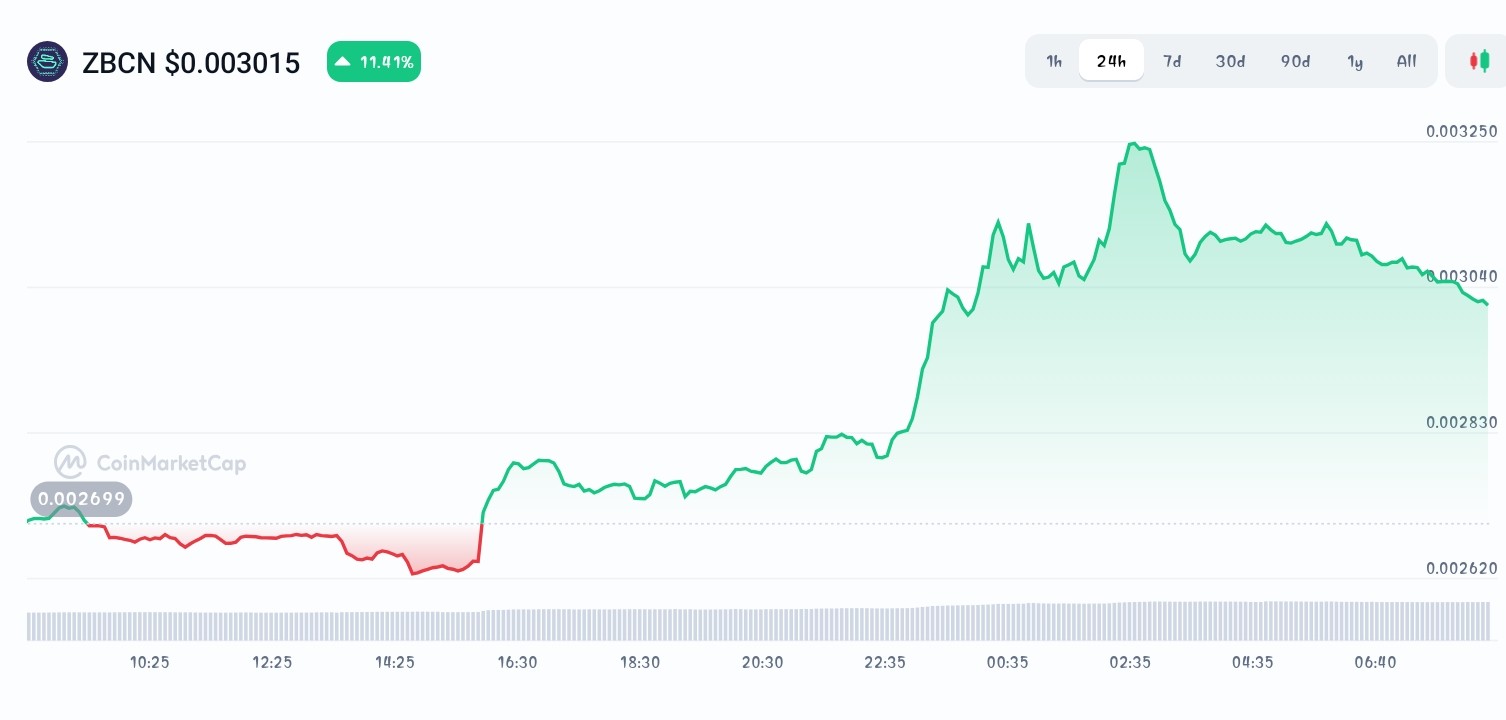This screenshot has width=1506, height=720.
Task: Click the 04:35 time axis label
Action: (1252, 662)
